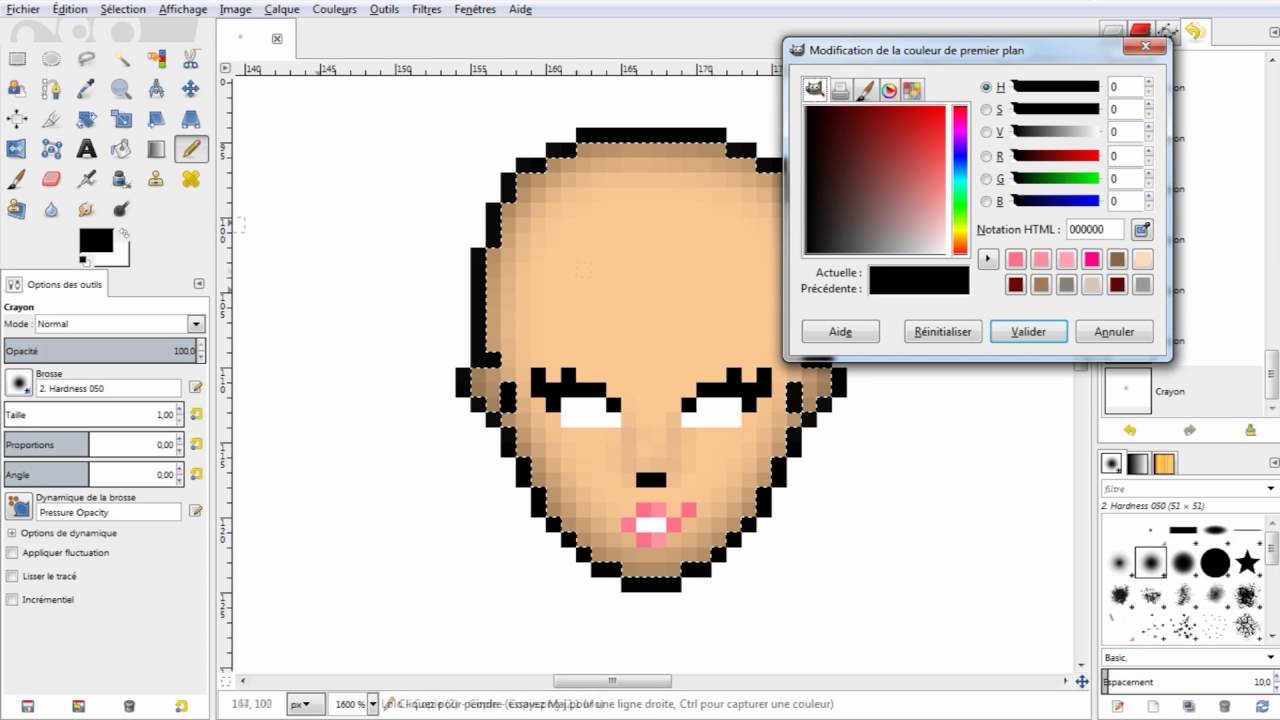Select the Pencil (Crayon) tool
Viewport: 1280px width, 720px height.
191,149
